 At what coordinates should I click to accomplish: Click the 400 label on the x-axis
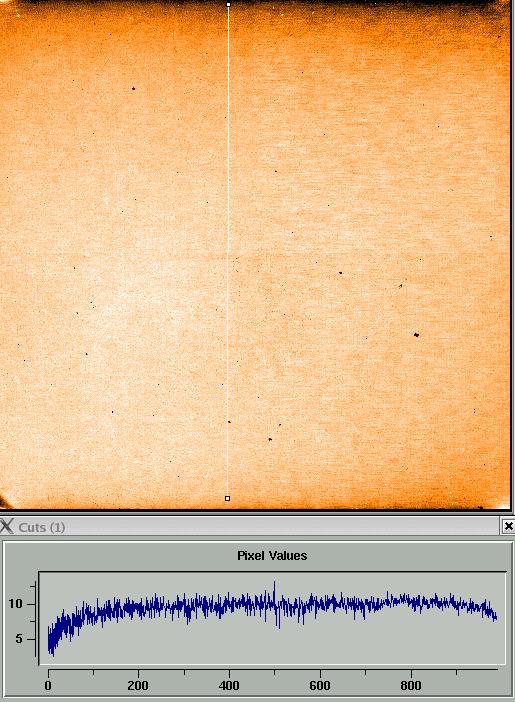point(229,685)
